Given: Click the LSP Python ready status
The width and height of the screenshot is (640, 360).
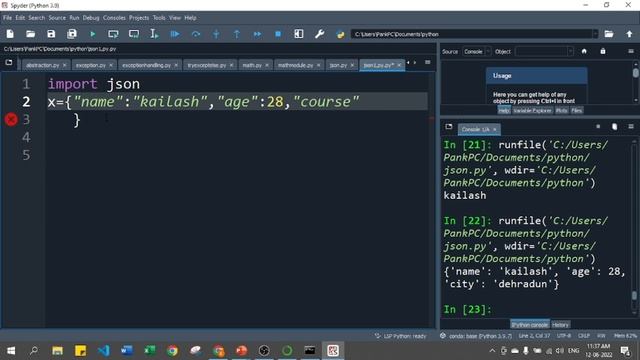Looking at the screenshot, I should 400,336.
